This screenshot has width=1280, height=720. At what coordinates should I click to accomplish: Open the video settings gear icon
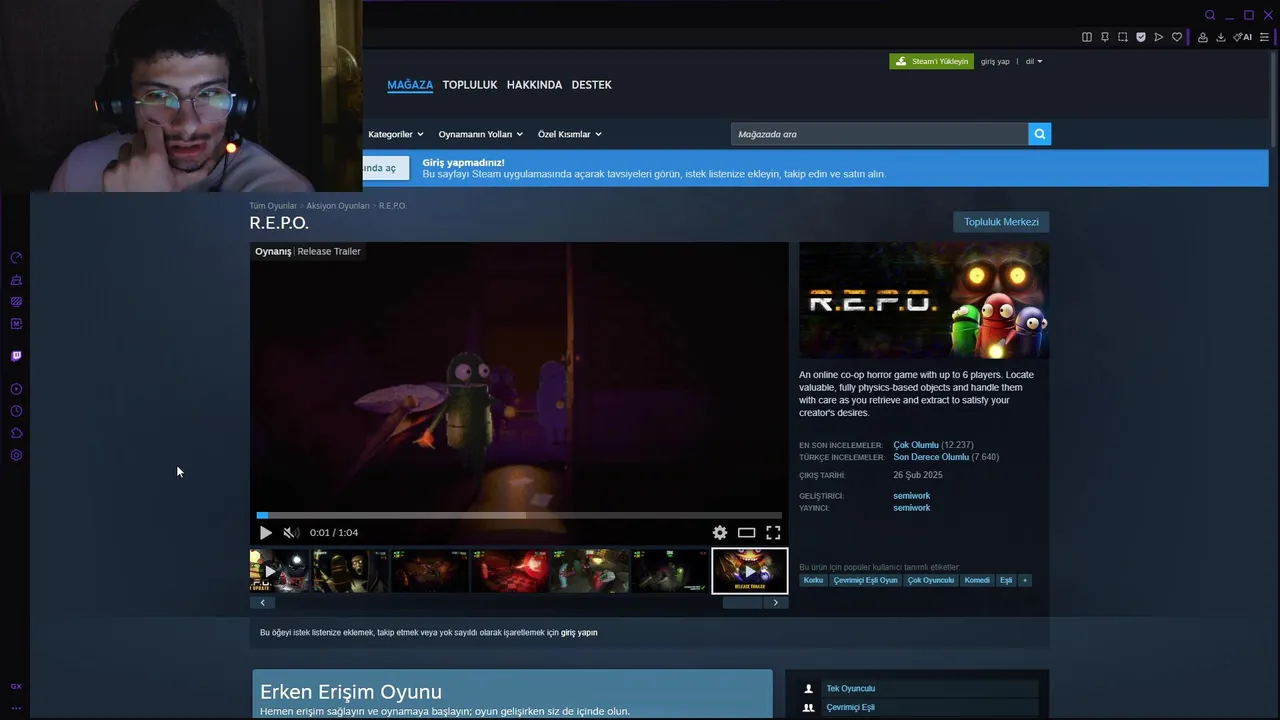[x=720, y=533]
